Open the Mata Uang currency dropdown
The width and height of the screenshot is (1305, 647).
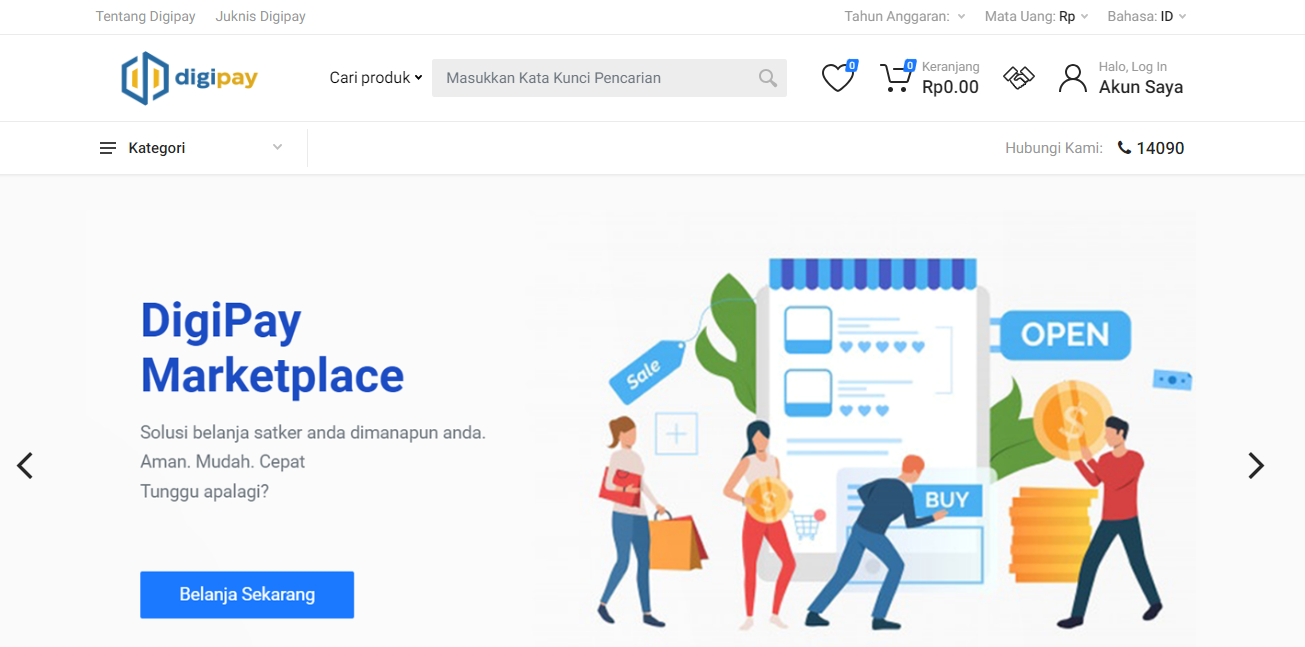(1037, 16)
